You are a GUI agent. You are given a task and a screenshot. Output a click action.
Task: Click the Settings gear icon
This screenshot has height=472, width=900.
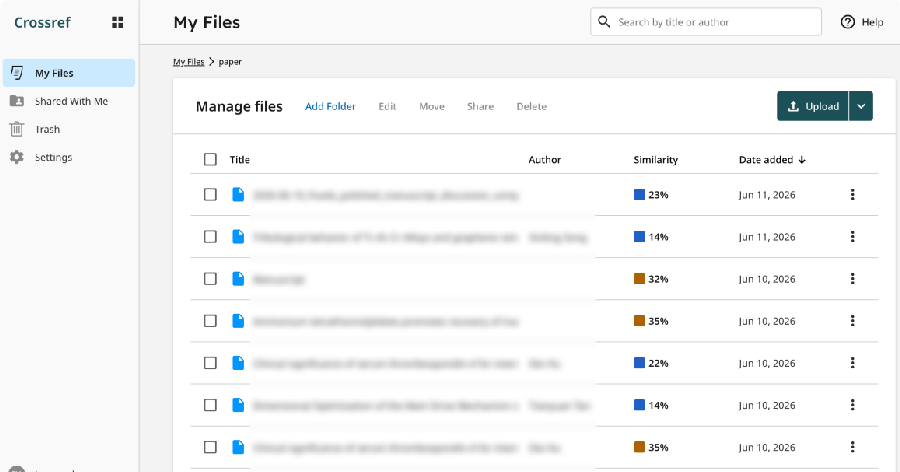[17, 157]
